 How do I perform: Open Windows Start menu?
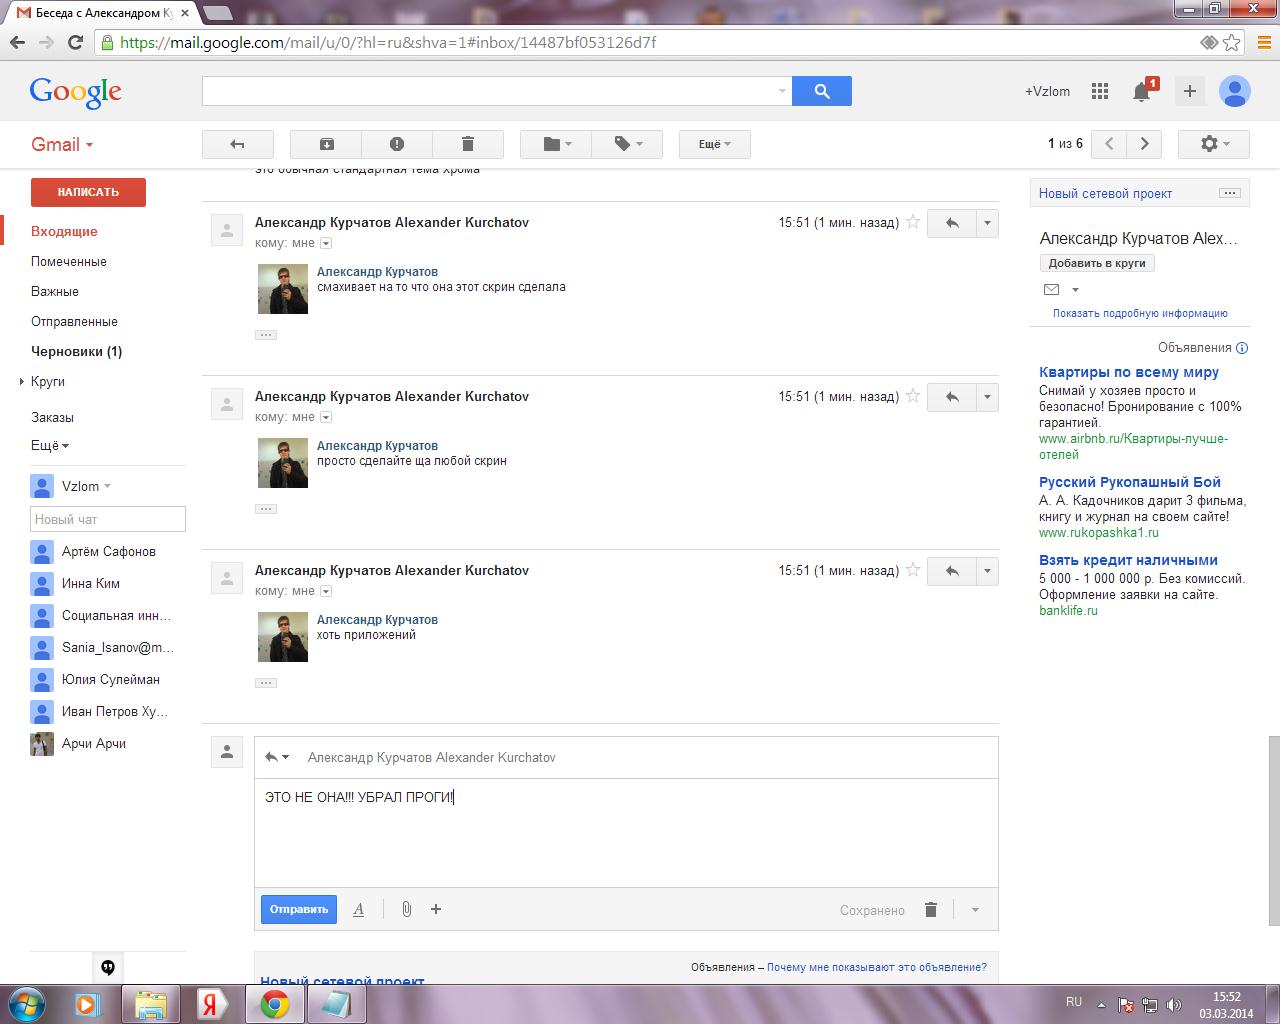click(27, 1004)
